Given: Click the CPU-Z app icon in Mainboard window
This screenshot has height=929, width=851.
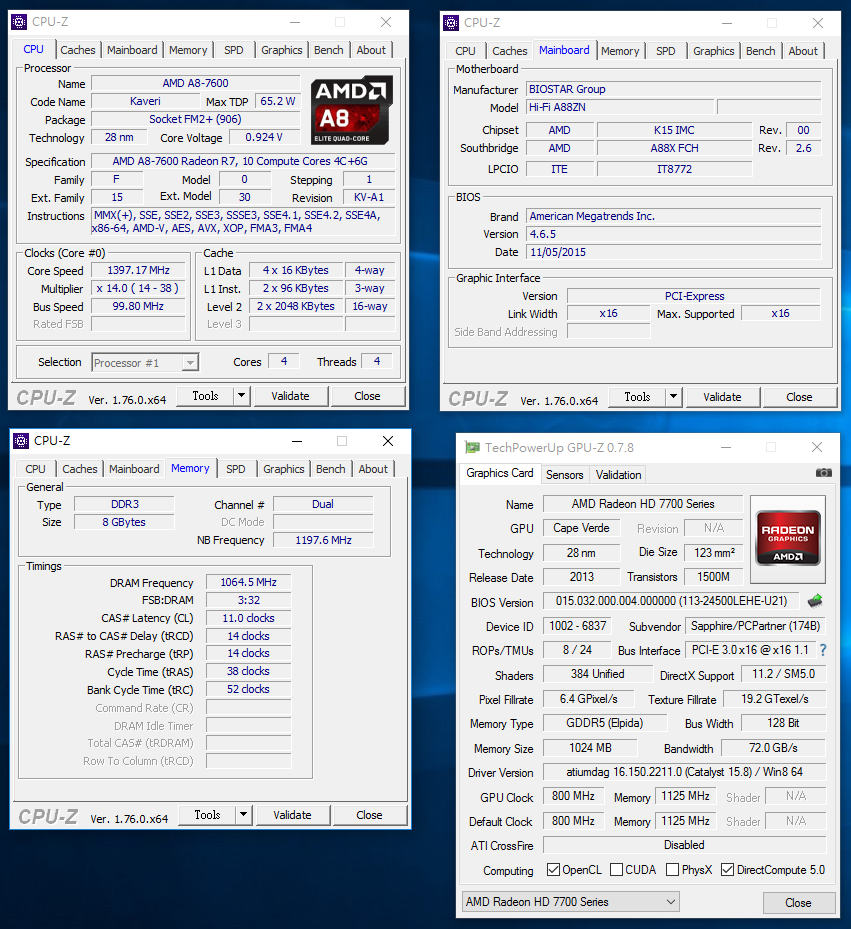Looking at the screenshot, I should (451, 23).
